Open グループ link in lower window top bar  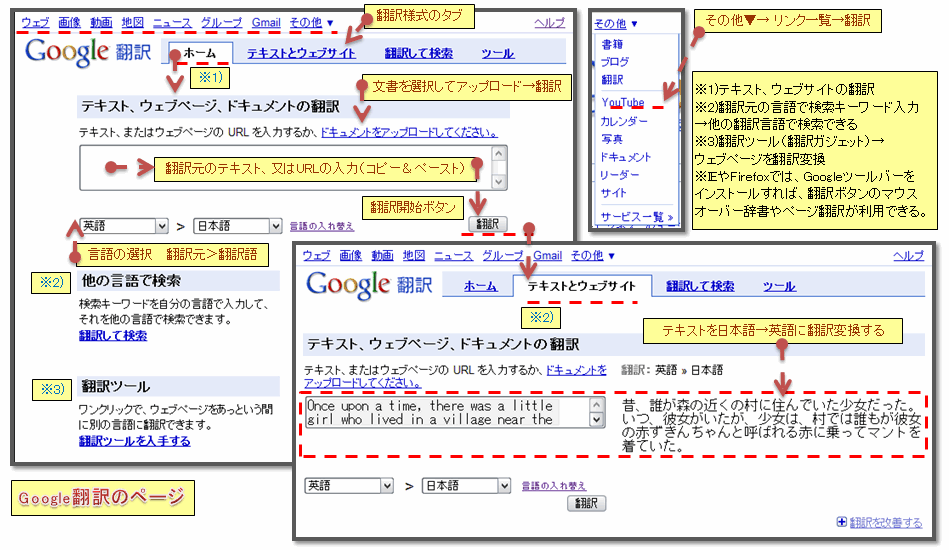click(x=503, y=255)
